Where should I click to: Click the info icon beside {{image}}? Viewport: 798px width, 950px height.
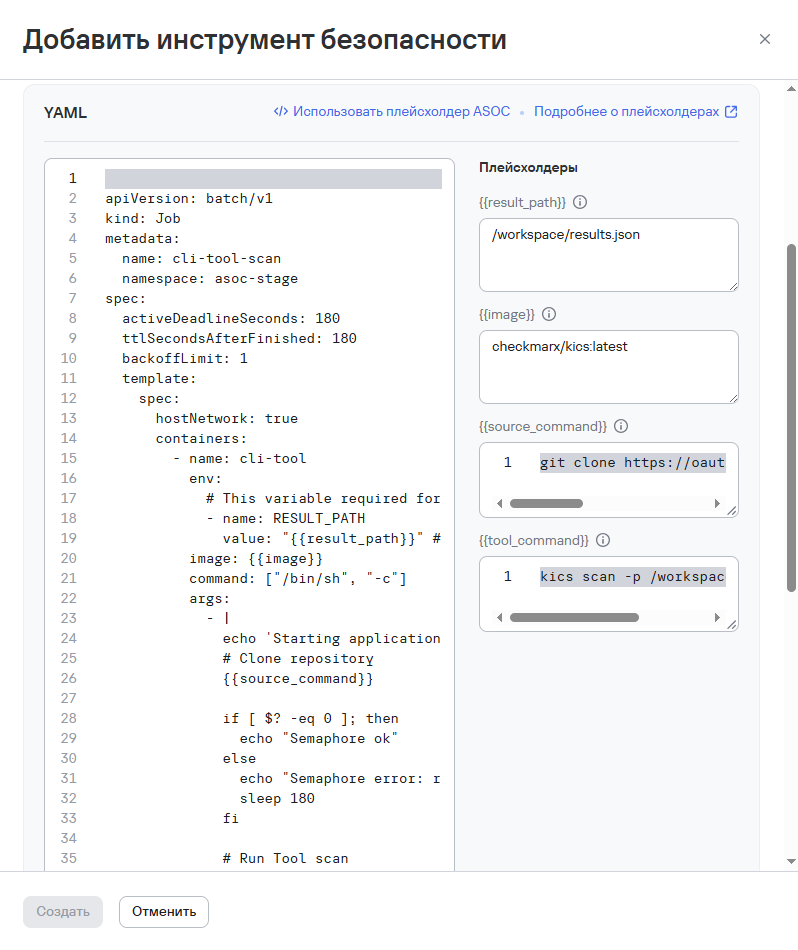pos(547,314)
